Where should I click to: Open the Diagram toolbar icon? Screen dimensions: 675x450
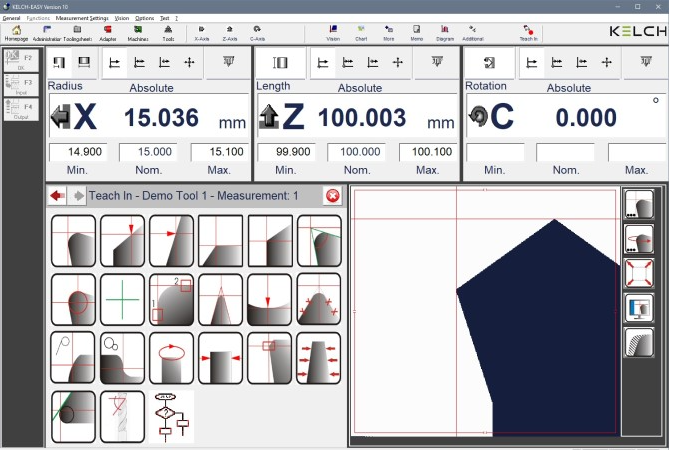[445, 33]
